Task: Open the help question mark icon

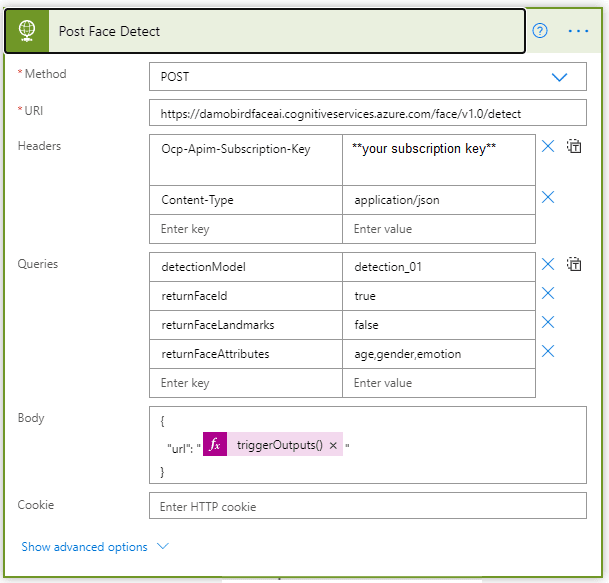Action: [x=540, y=31]
